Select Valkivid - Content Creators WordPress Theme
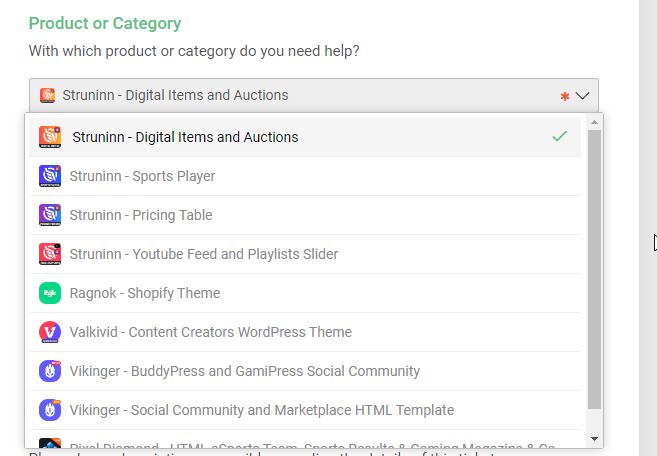 coord(211,332)
